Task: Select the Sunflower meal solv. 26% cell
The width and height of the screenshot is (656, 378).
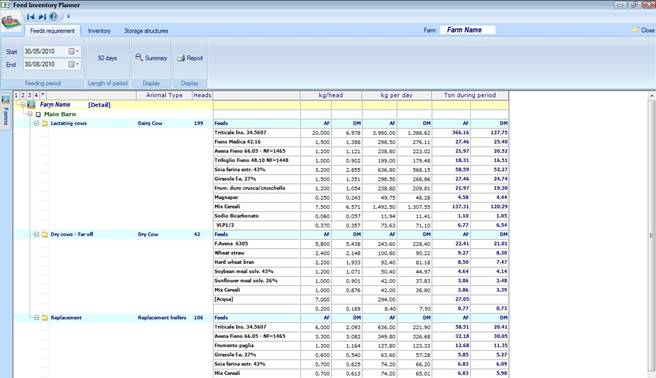Action: pos(256,281)
